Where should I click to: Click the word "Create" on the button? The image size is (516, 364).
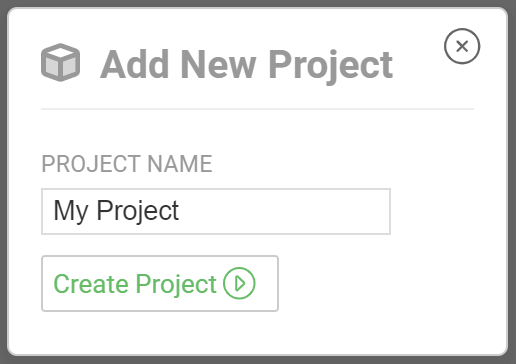click(x=91, y=284)
